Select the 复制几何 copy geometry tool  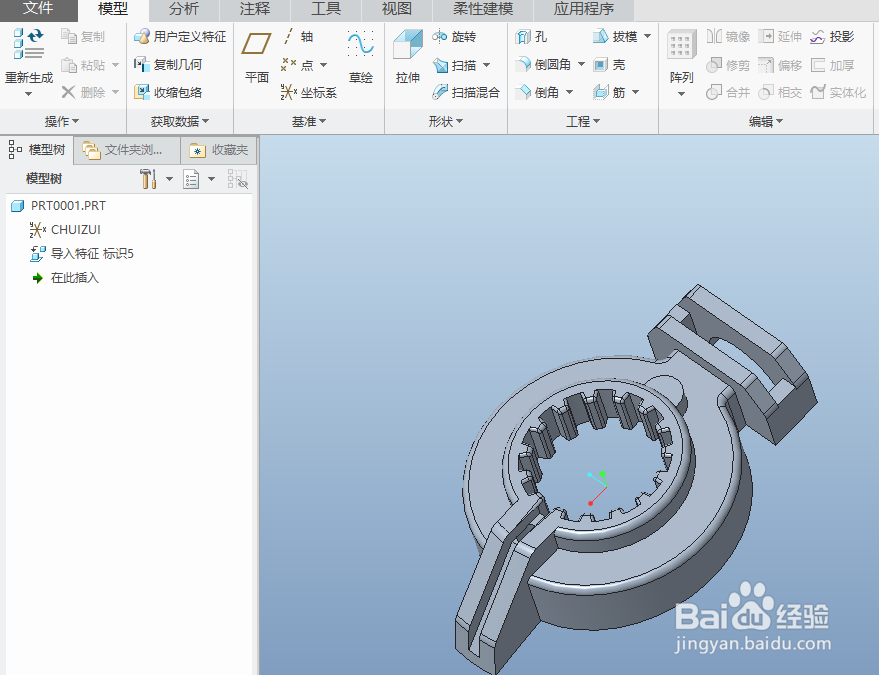pyautogui.click(x=168, y=64)
